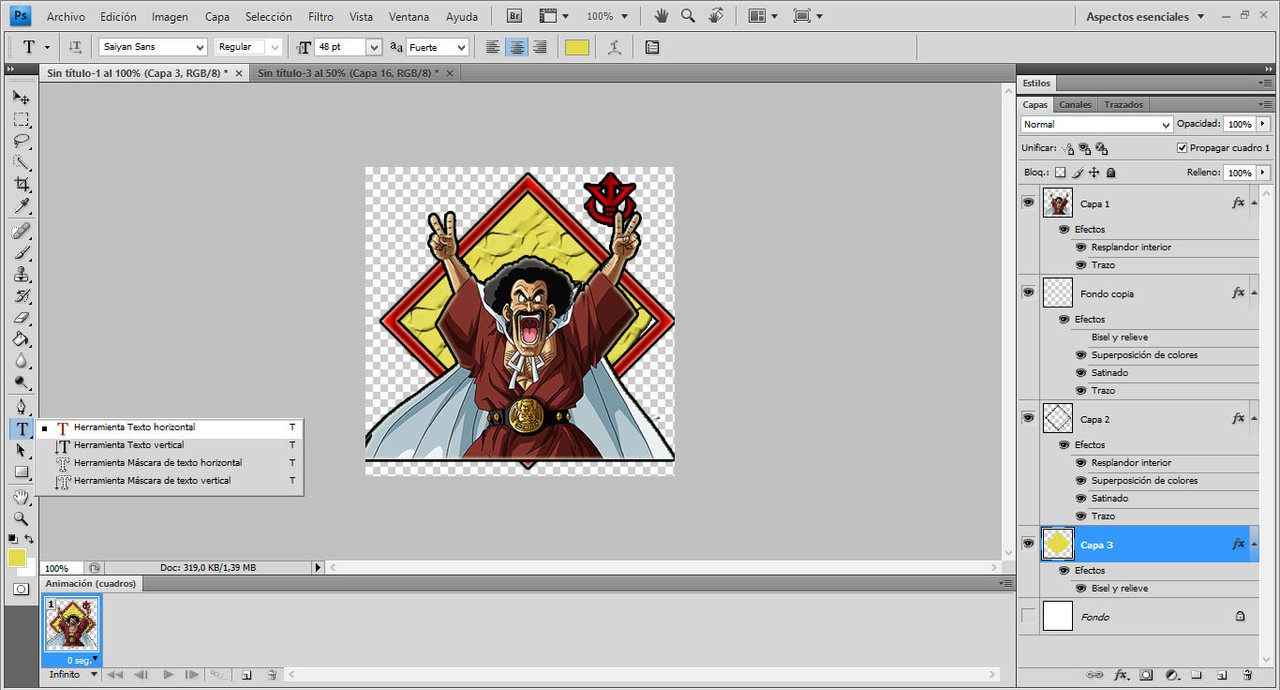Align text left
Screen dimensions: 1280x690
pos(492,47)
